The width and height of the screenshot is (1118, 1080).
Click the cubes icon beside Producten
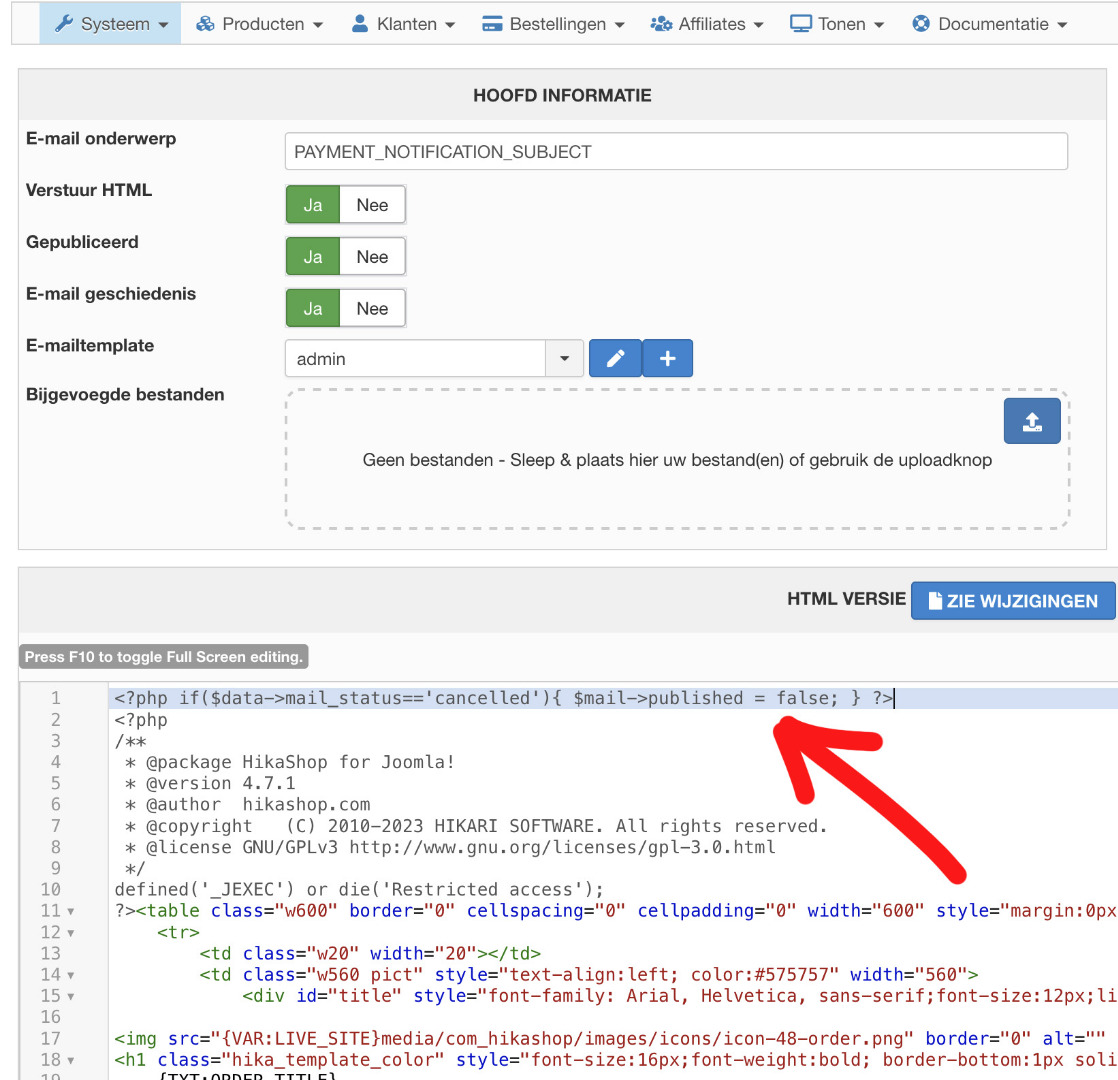click(206, 23)
